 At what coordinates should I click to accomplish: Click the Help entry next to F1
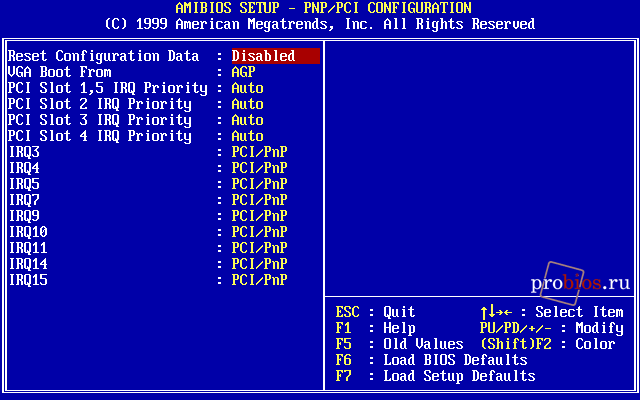tap(399, 328)
